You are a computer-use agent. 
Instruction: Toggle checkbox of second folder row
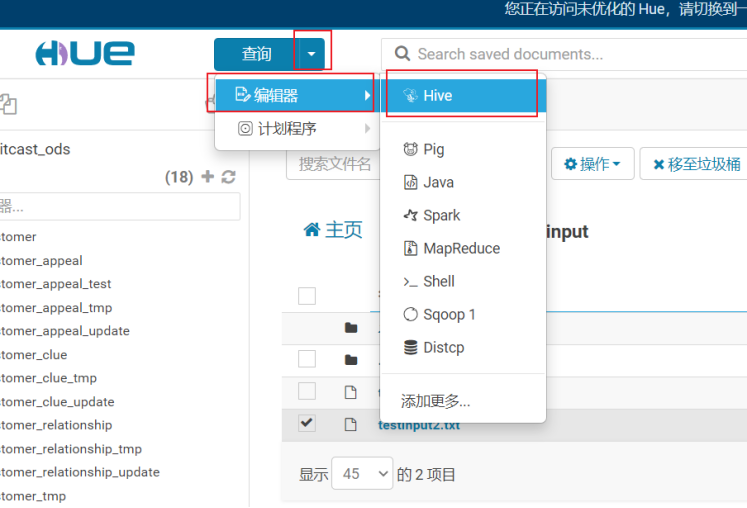pyautogui.click(x=307, y=359)
